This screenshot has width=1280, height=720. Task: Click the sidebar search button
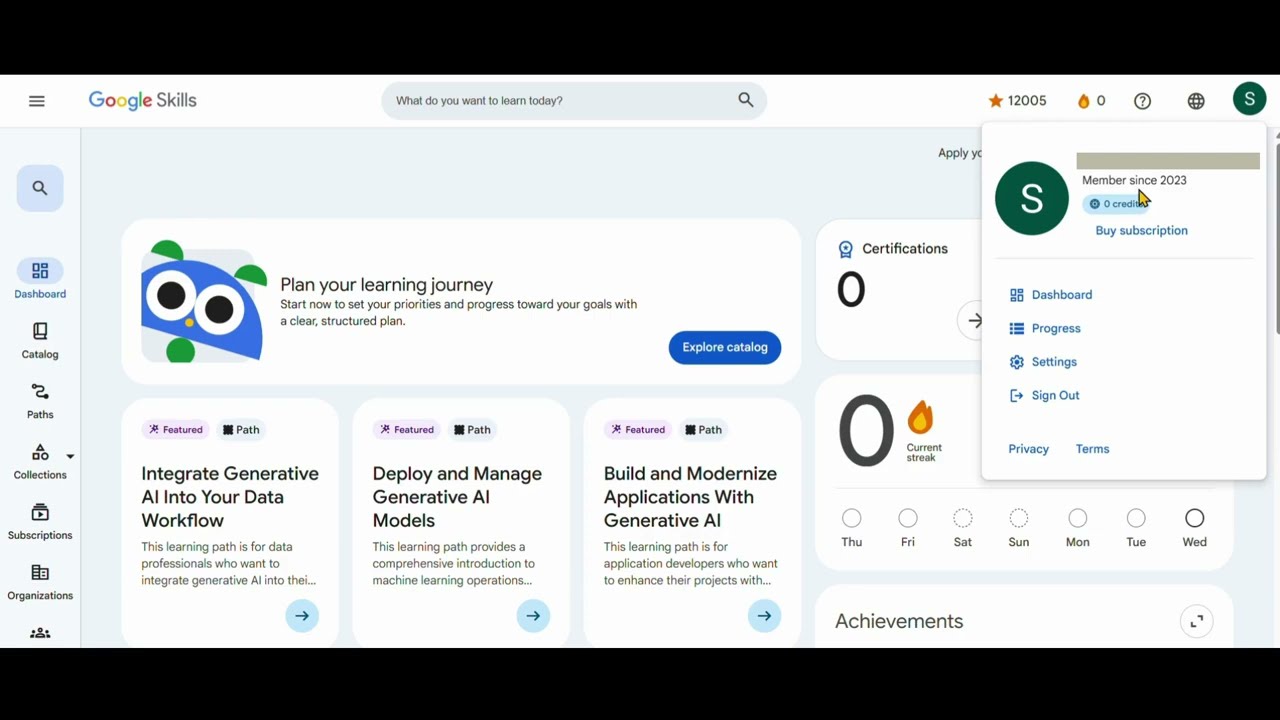tap(40, 188)
